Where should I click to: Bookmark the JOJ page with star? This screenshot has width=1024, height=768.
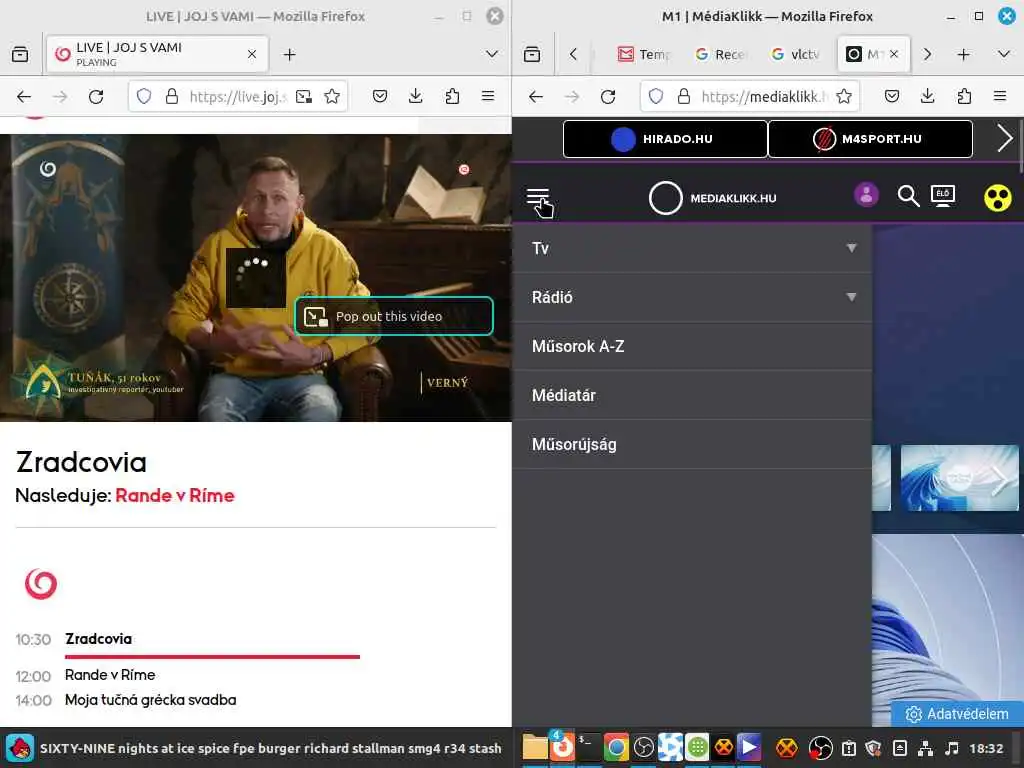click(332, 97)
